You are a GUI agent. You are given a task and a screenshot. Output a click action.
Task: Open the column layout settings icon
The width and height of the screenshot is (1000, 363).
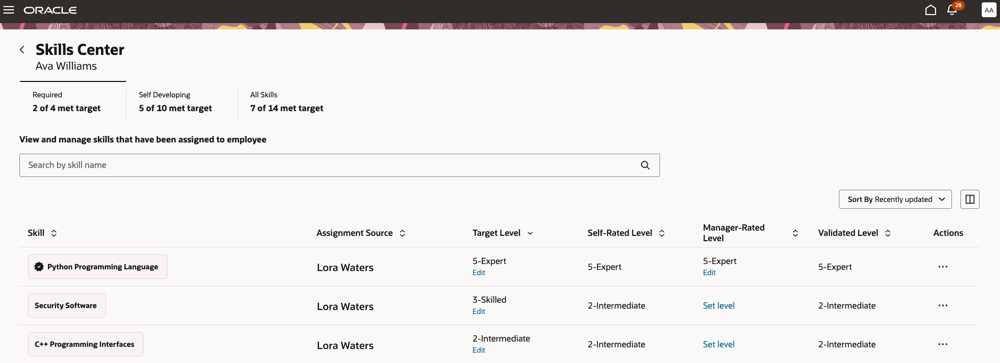[970, 199]
